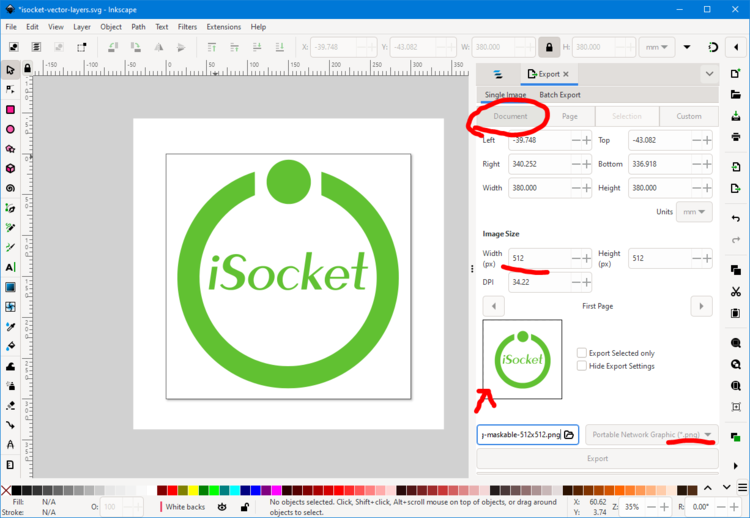
Task: Click Flip horizontal icon in toolbar
Action: pos(158,47)
